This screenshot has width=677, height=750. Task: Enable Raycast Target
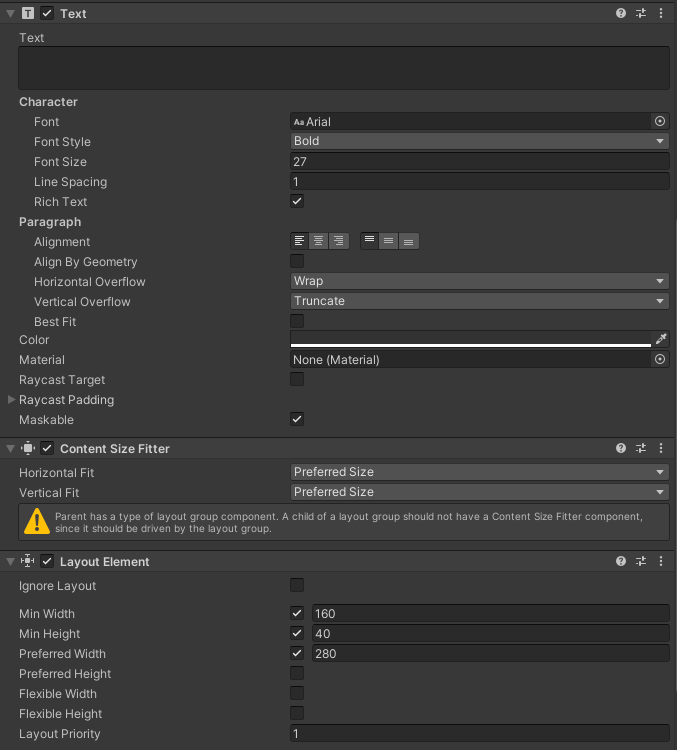(297, 379)
